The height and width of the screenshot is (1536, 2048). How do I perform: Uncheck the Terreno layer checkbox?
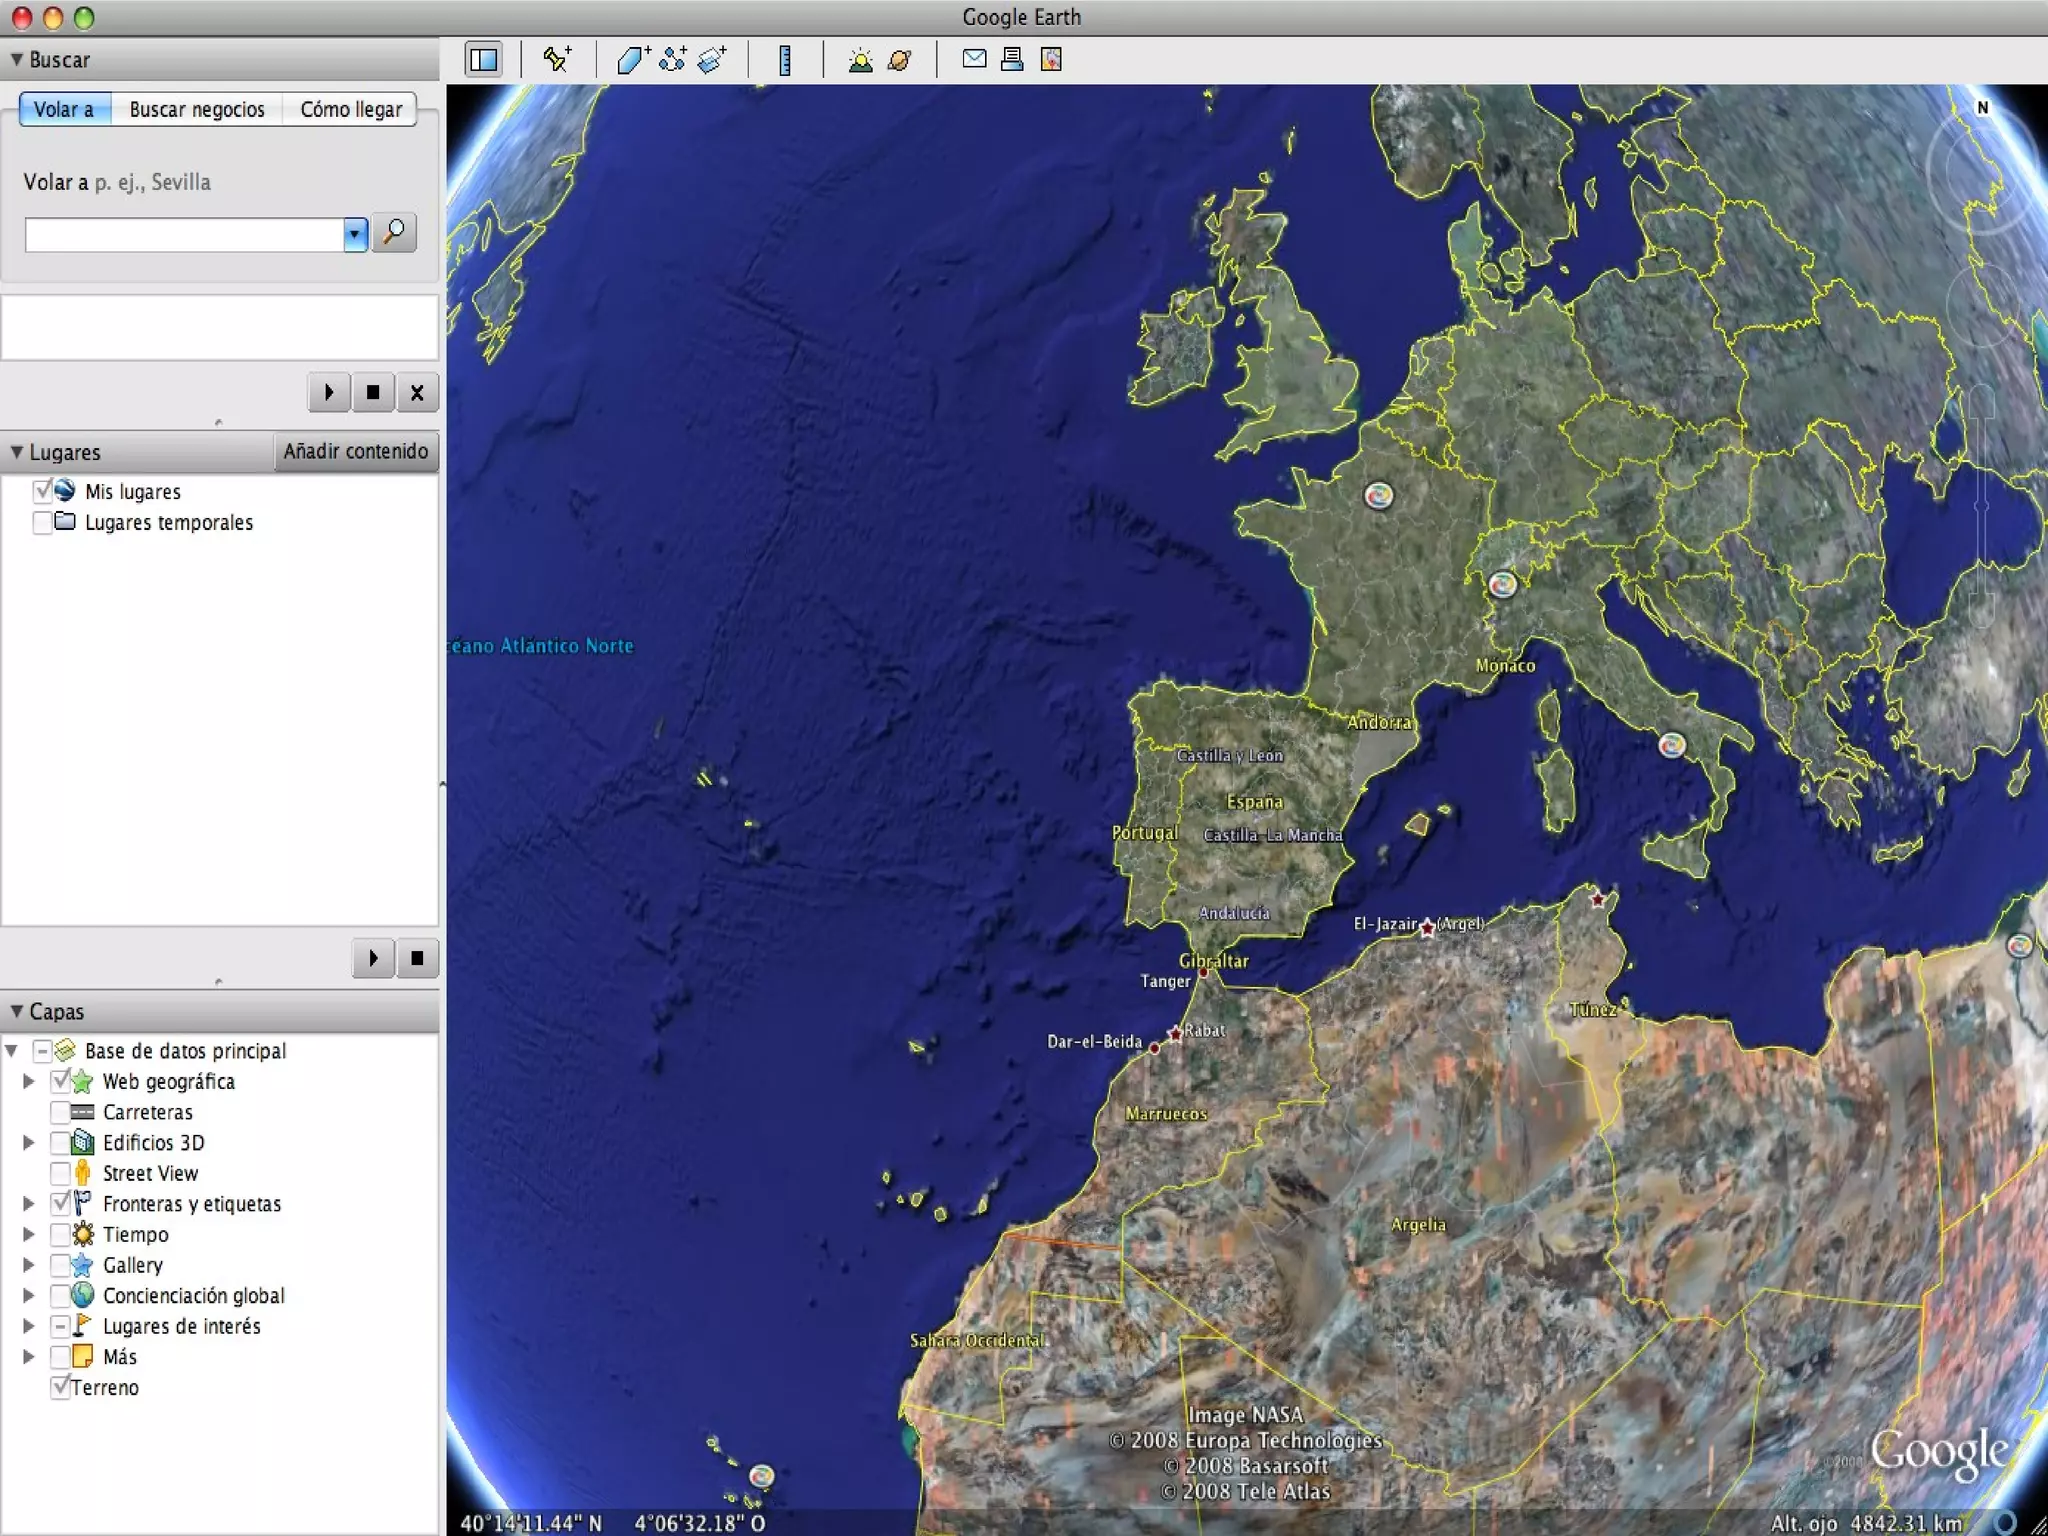(x=60, y=1387)
